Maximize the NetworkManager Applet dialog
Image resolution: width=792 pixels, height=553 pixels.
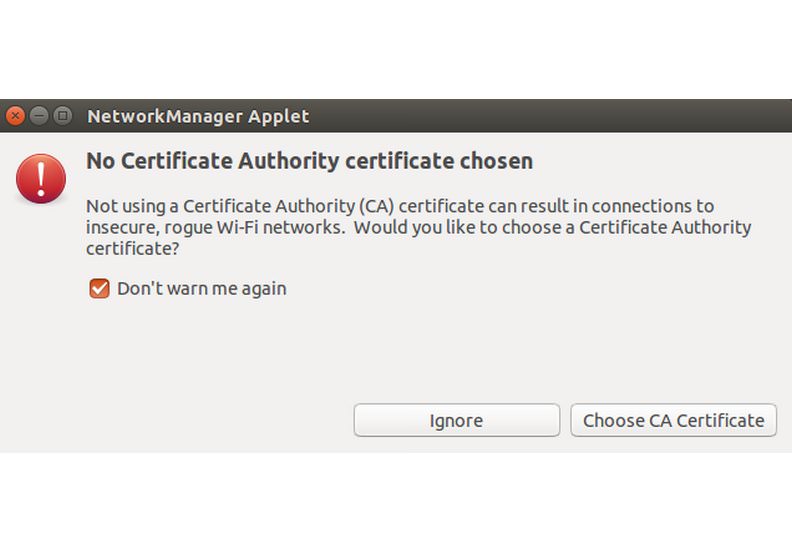point(63,116)
